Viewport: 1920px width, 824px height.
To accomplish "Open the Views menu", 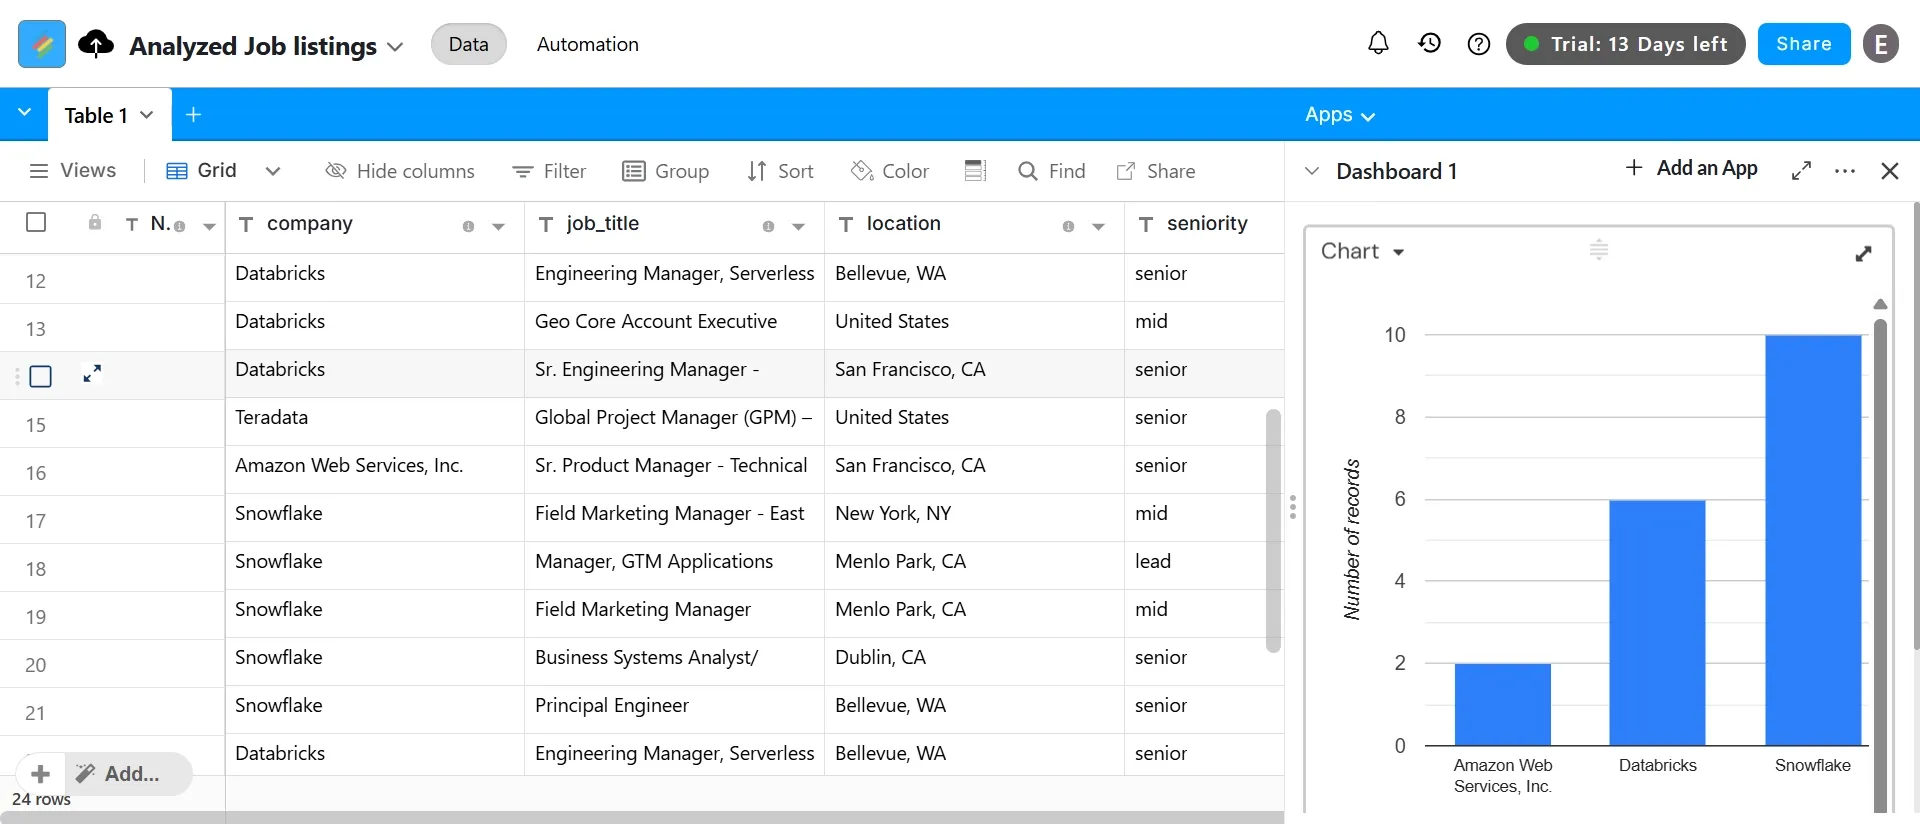I will coord(73,171).
